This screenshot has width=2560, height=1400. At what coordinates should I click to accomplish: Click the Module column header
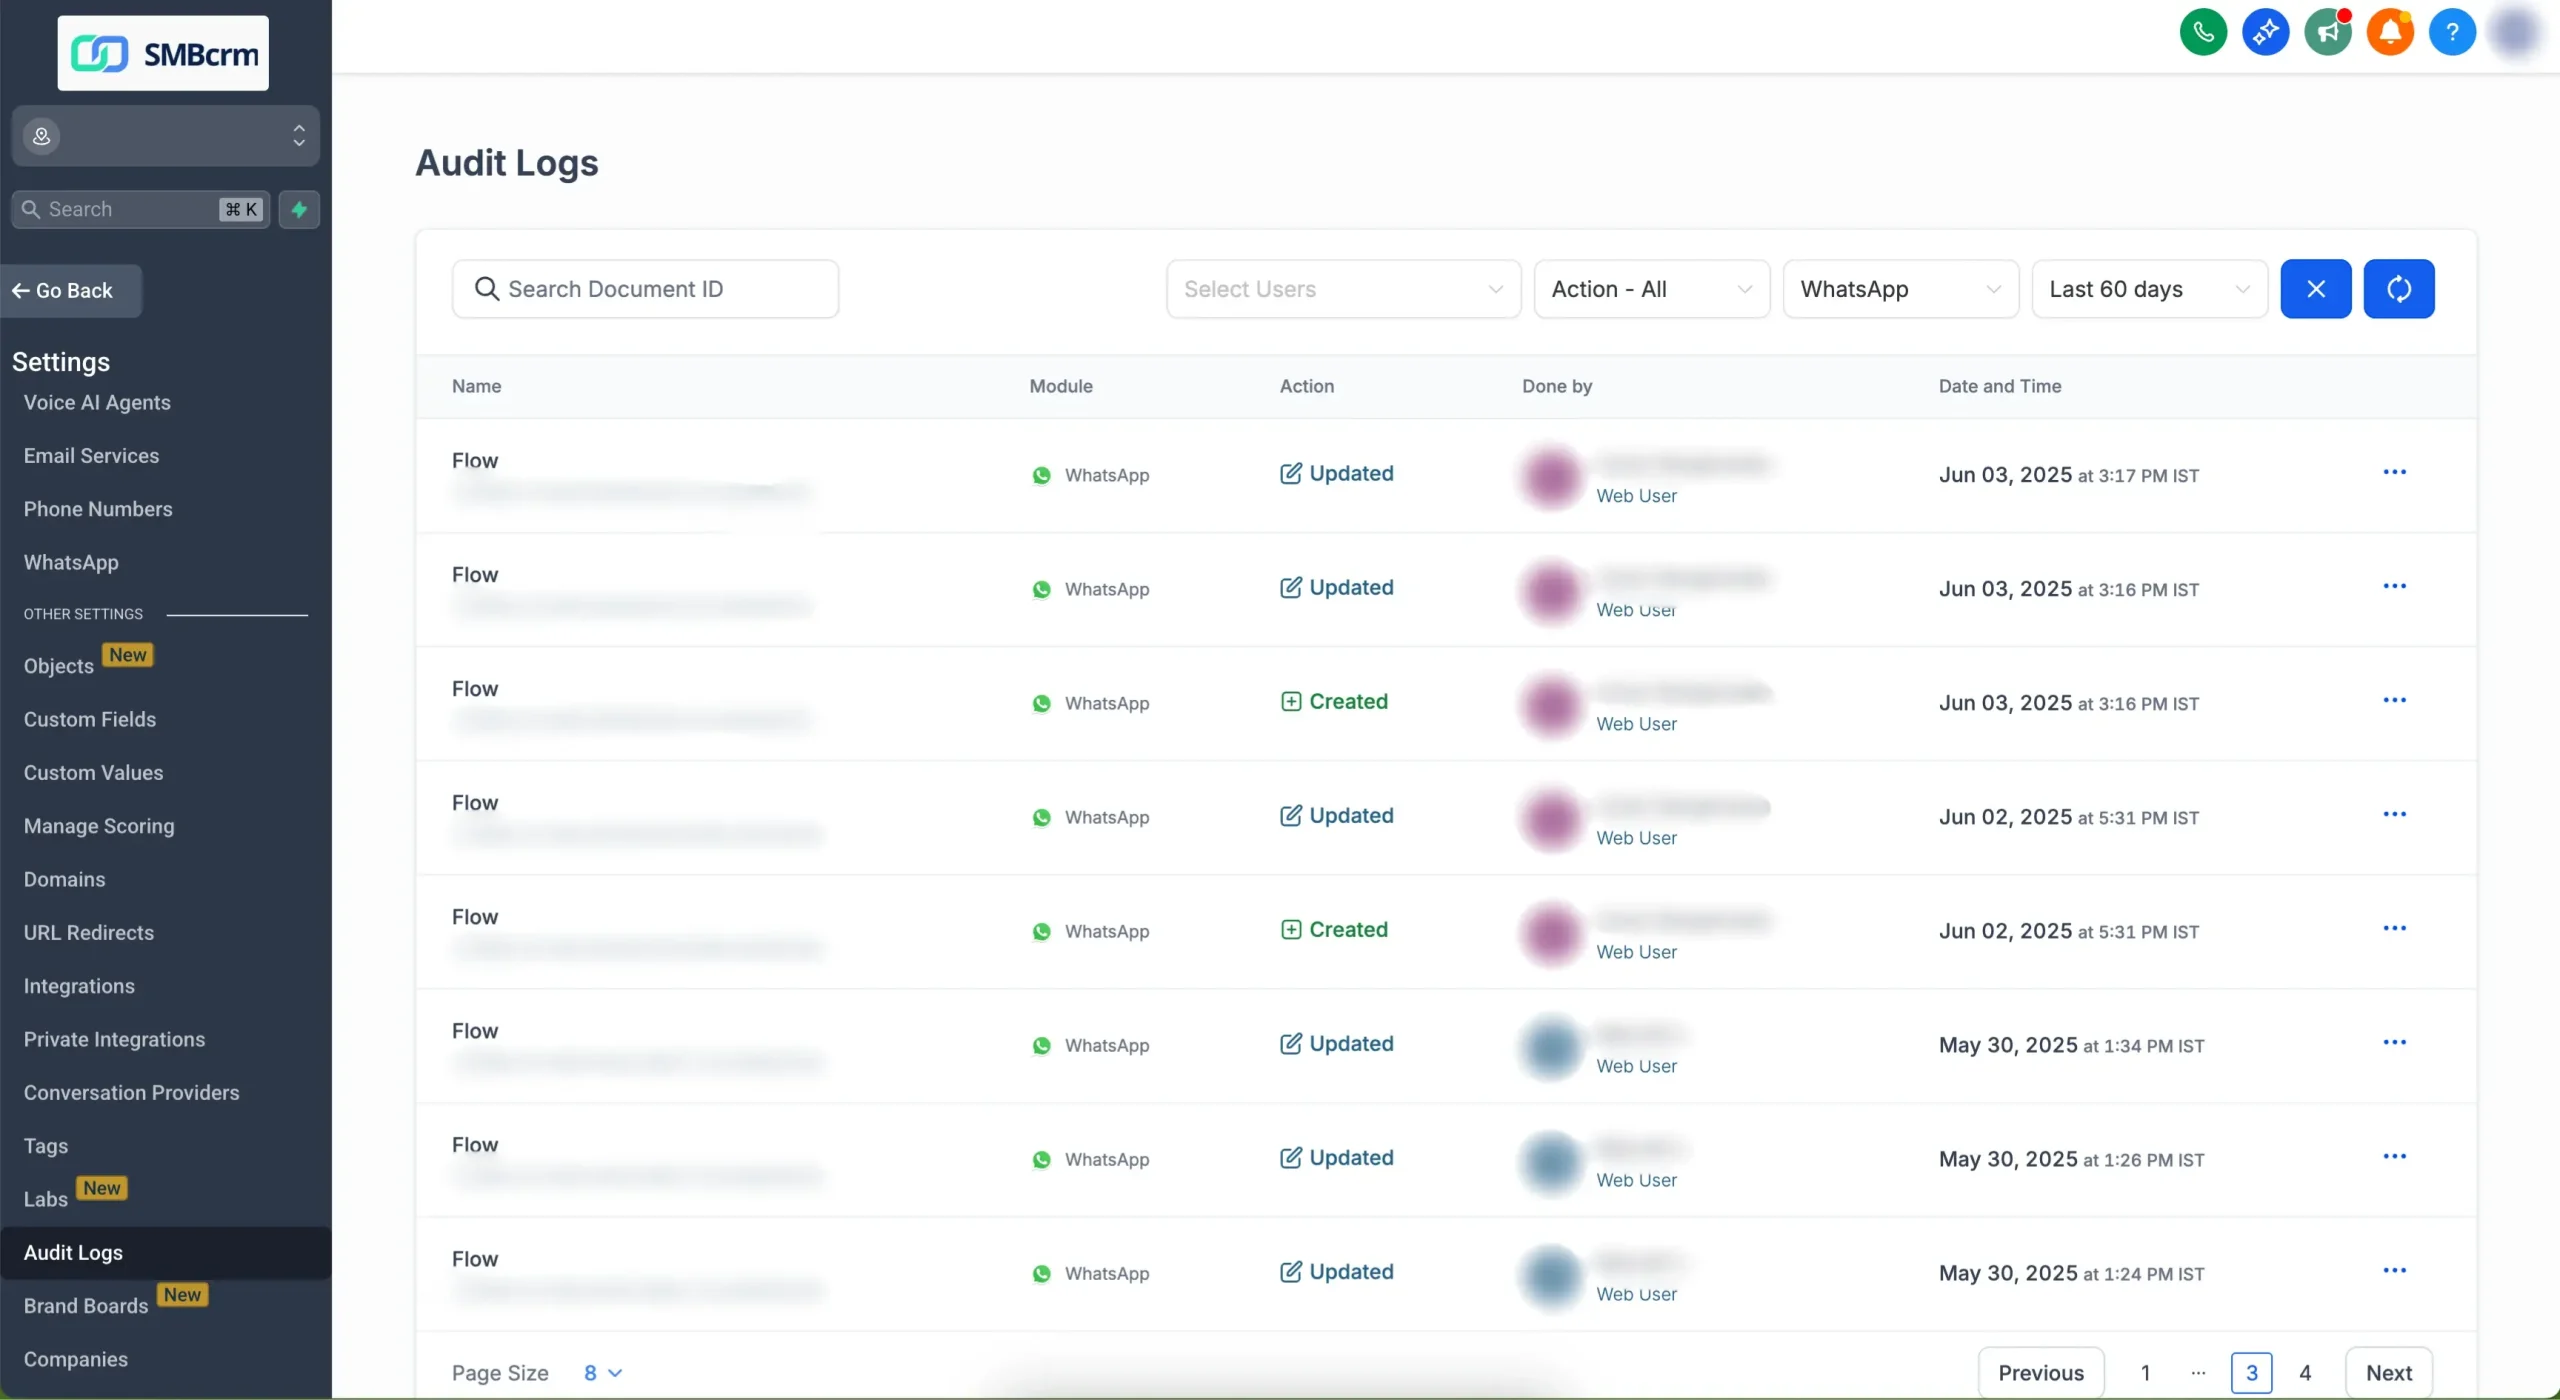click(x=1061, y=386)
